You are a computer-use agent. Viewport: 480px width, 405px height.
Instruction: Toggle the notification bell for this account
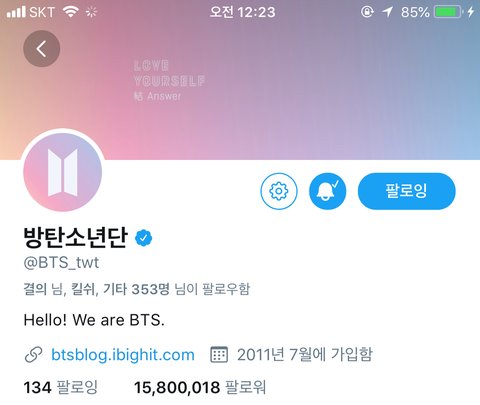(x=327, y=191)
